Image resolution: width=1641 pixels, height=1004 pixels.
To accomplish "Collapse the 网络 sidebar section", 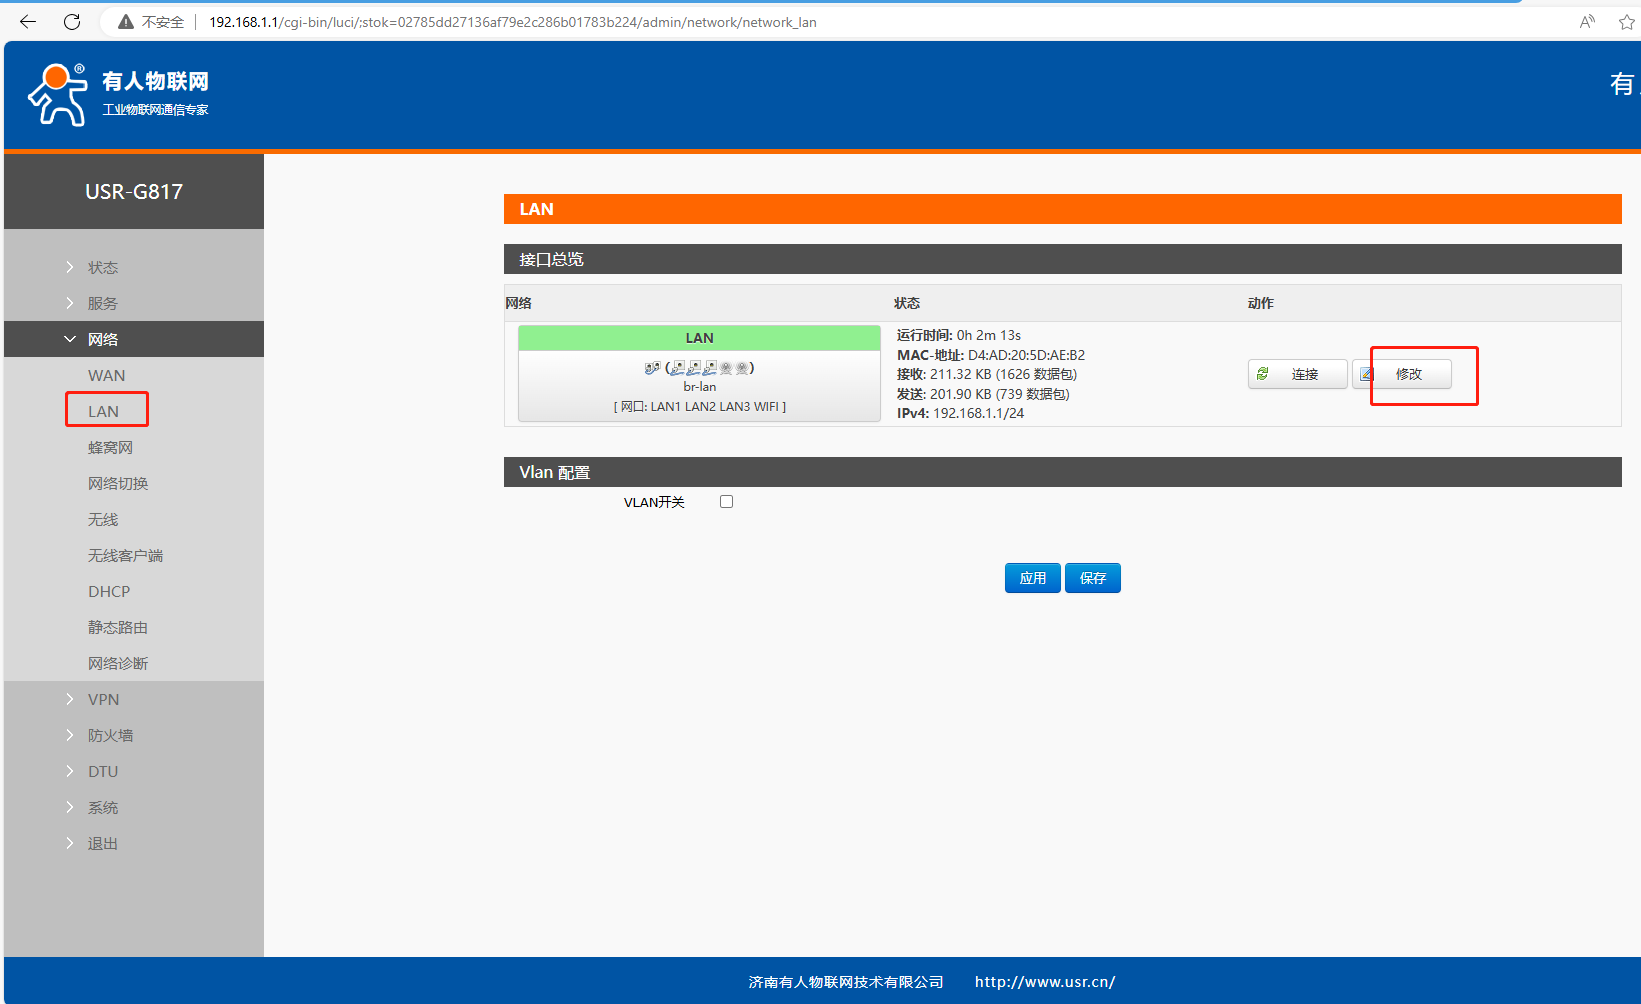I will (102, 339).
